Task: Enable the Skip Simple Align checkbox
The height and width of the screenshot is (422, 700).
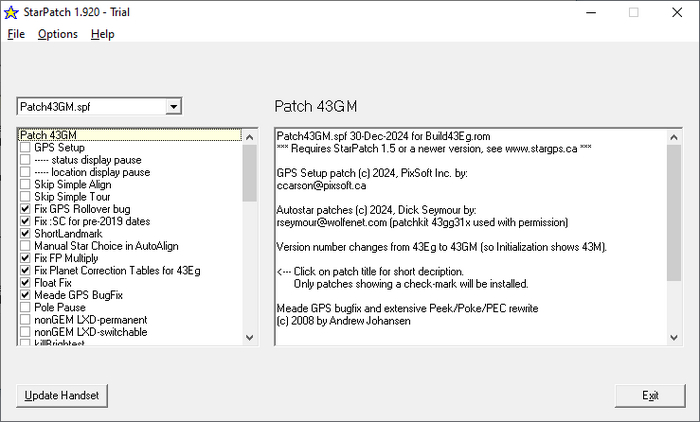Action: click(25, 184)
